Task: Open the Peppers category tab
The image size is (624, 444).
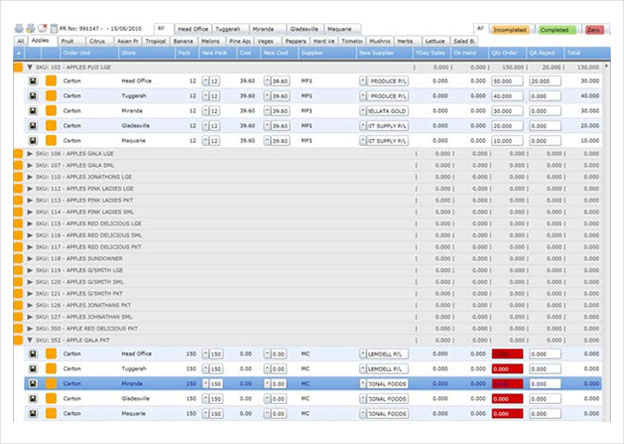Action: click(x=296, y=41)
